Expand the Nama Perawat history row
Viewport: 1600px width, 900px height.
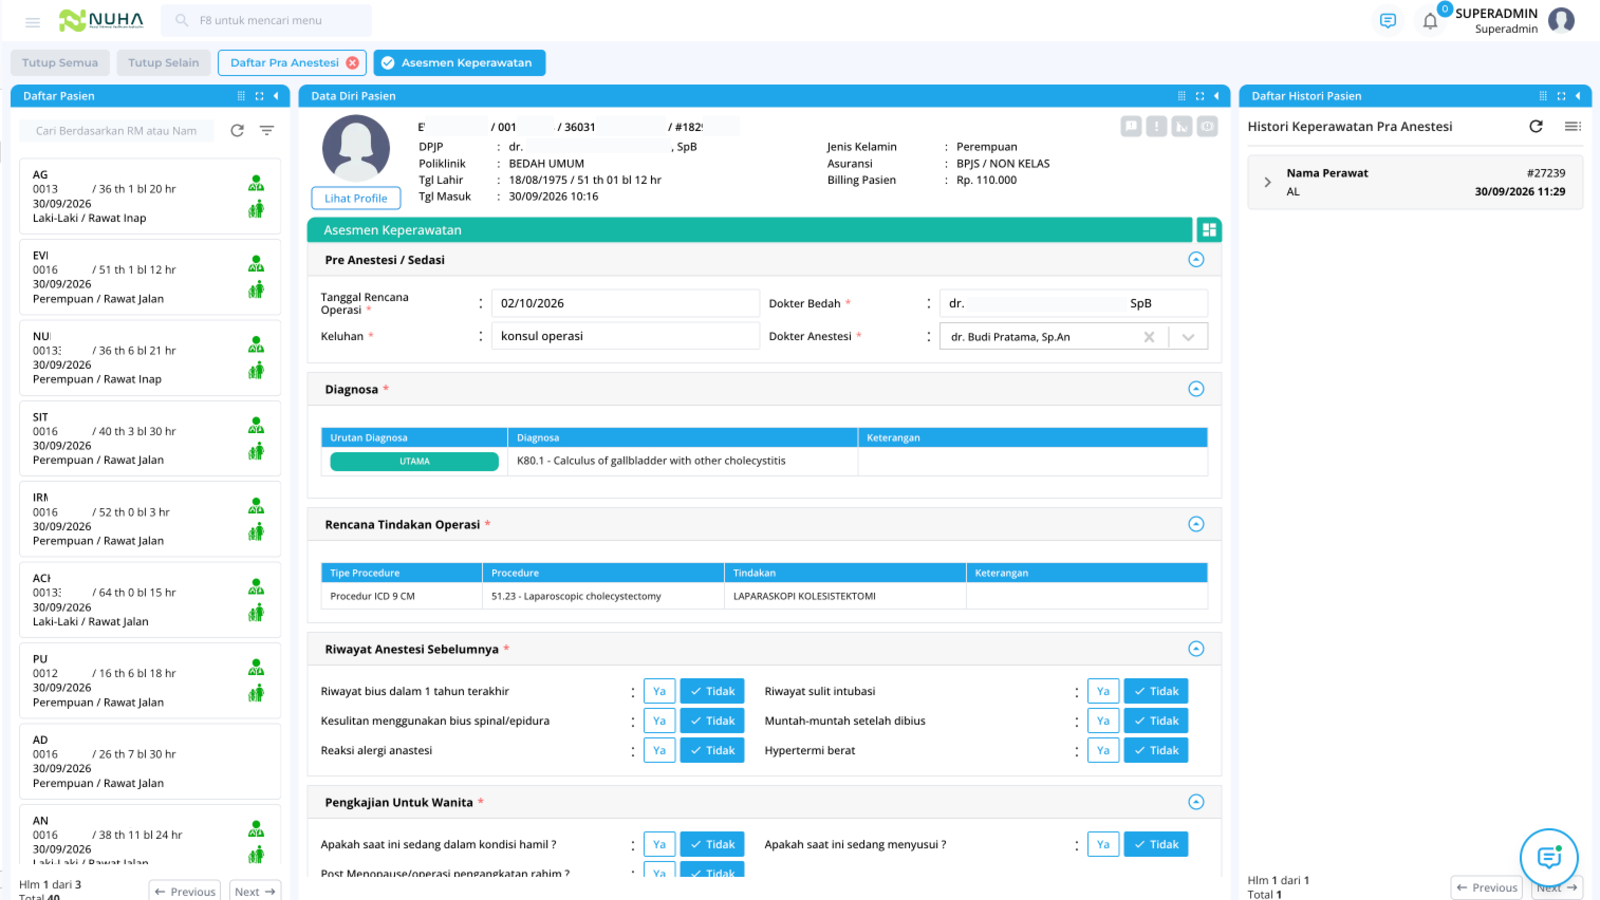[1267, 182]
